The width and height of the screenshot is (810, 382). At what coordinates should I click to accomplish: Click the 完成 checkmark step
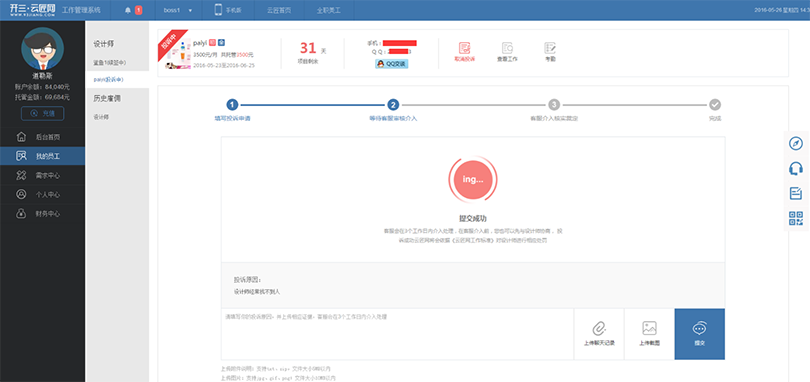pos(715,105)
